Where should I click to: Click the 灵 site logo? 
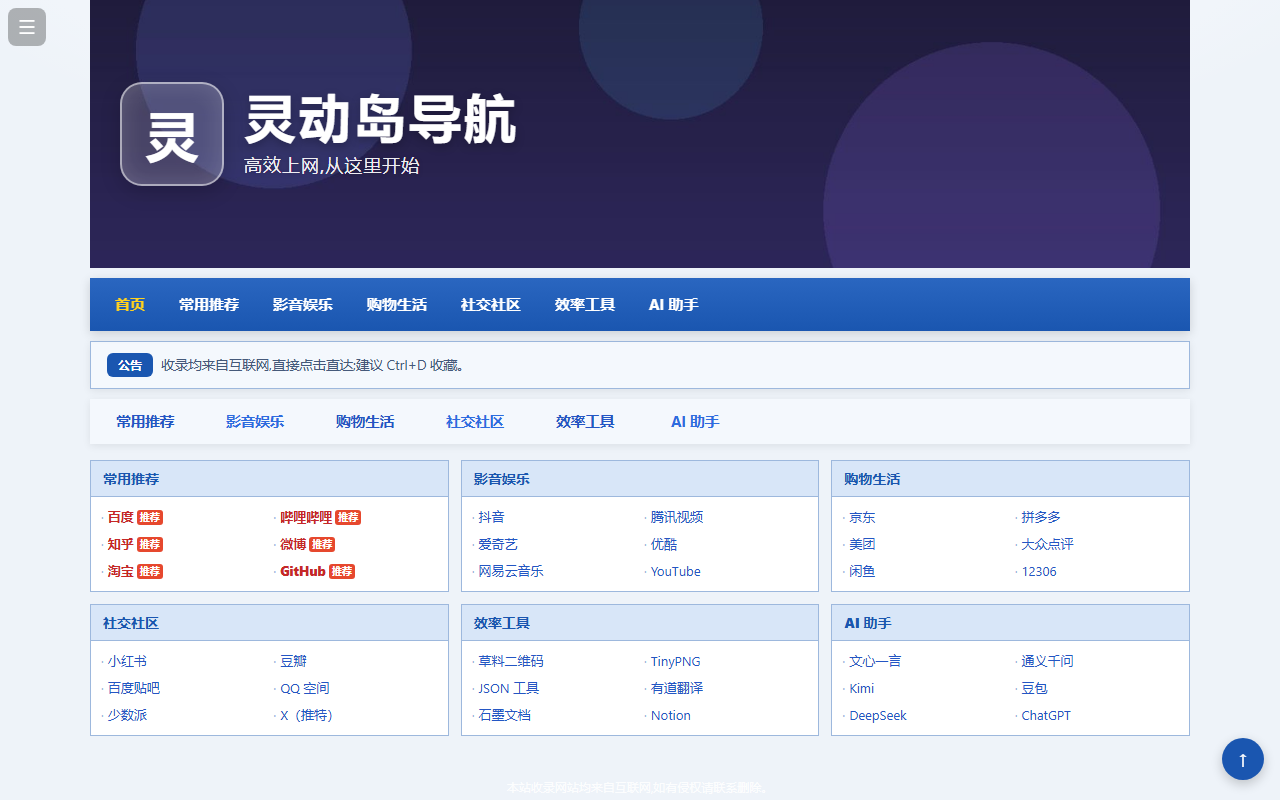click(x=172, y=134)
